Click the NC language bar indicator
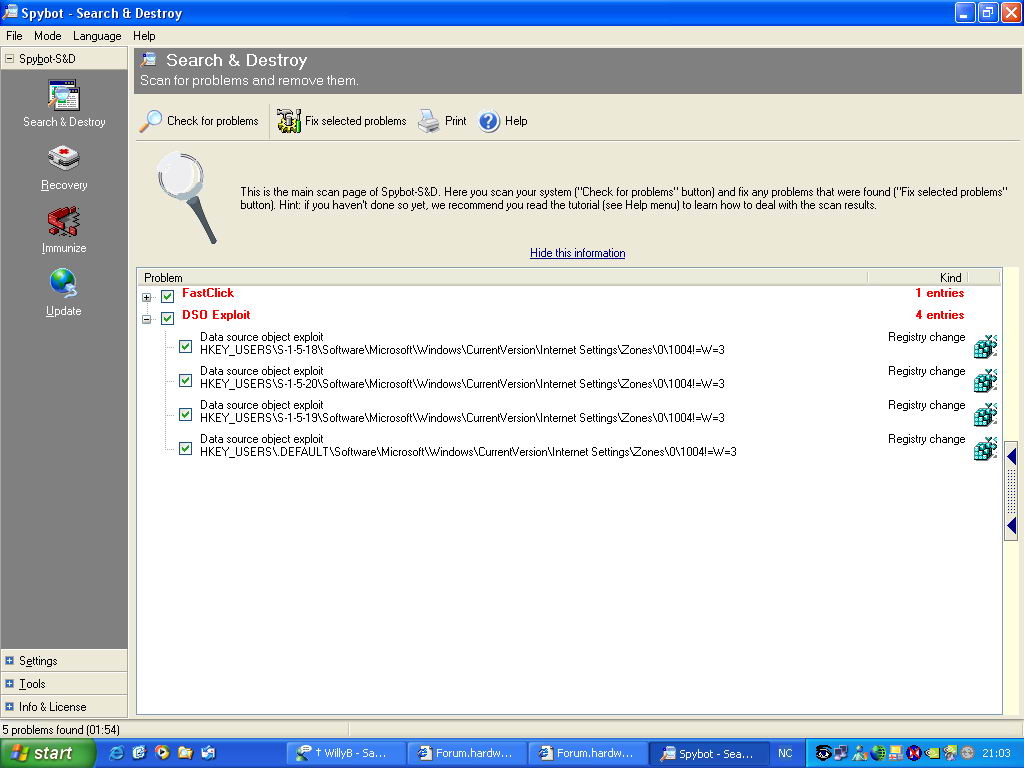This screenshot has width=1024, height=768. [x=785, y=753]
